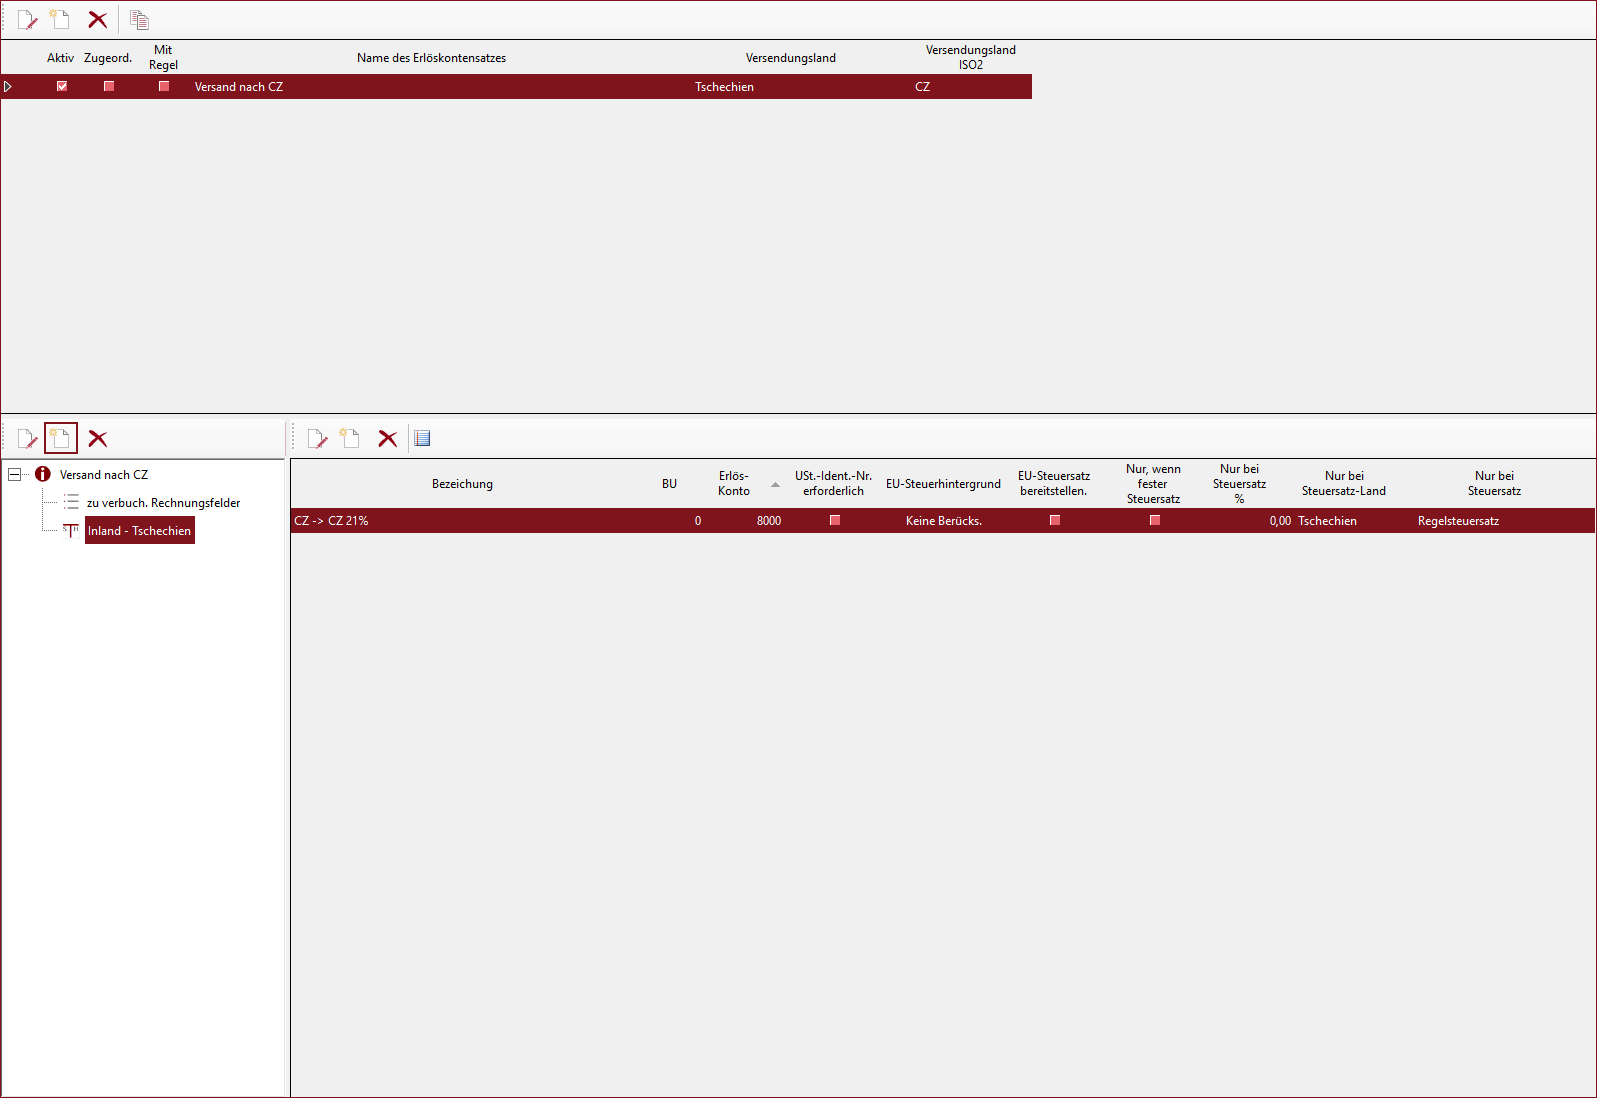
Task: Click the highlighted new-entry icon above the tree
Action: tap(61, 439)
